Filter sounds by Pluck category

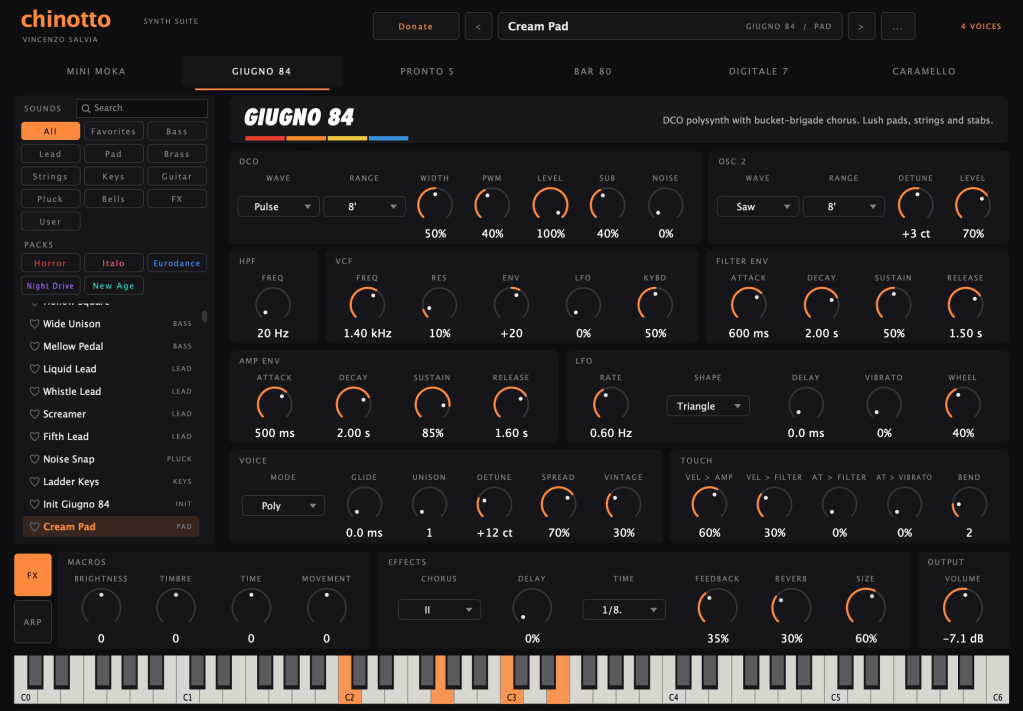pos(50,199)
